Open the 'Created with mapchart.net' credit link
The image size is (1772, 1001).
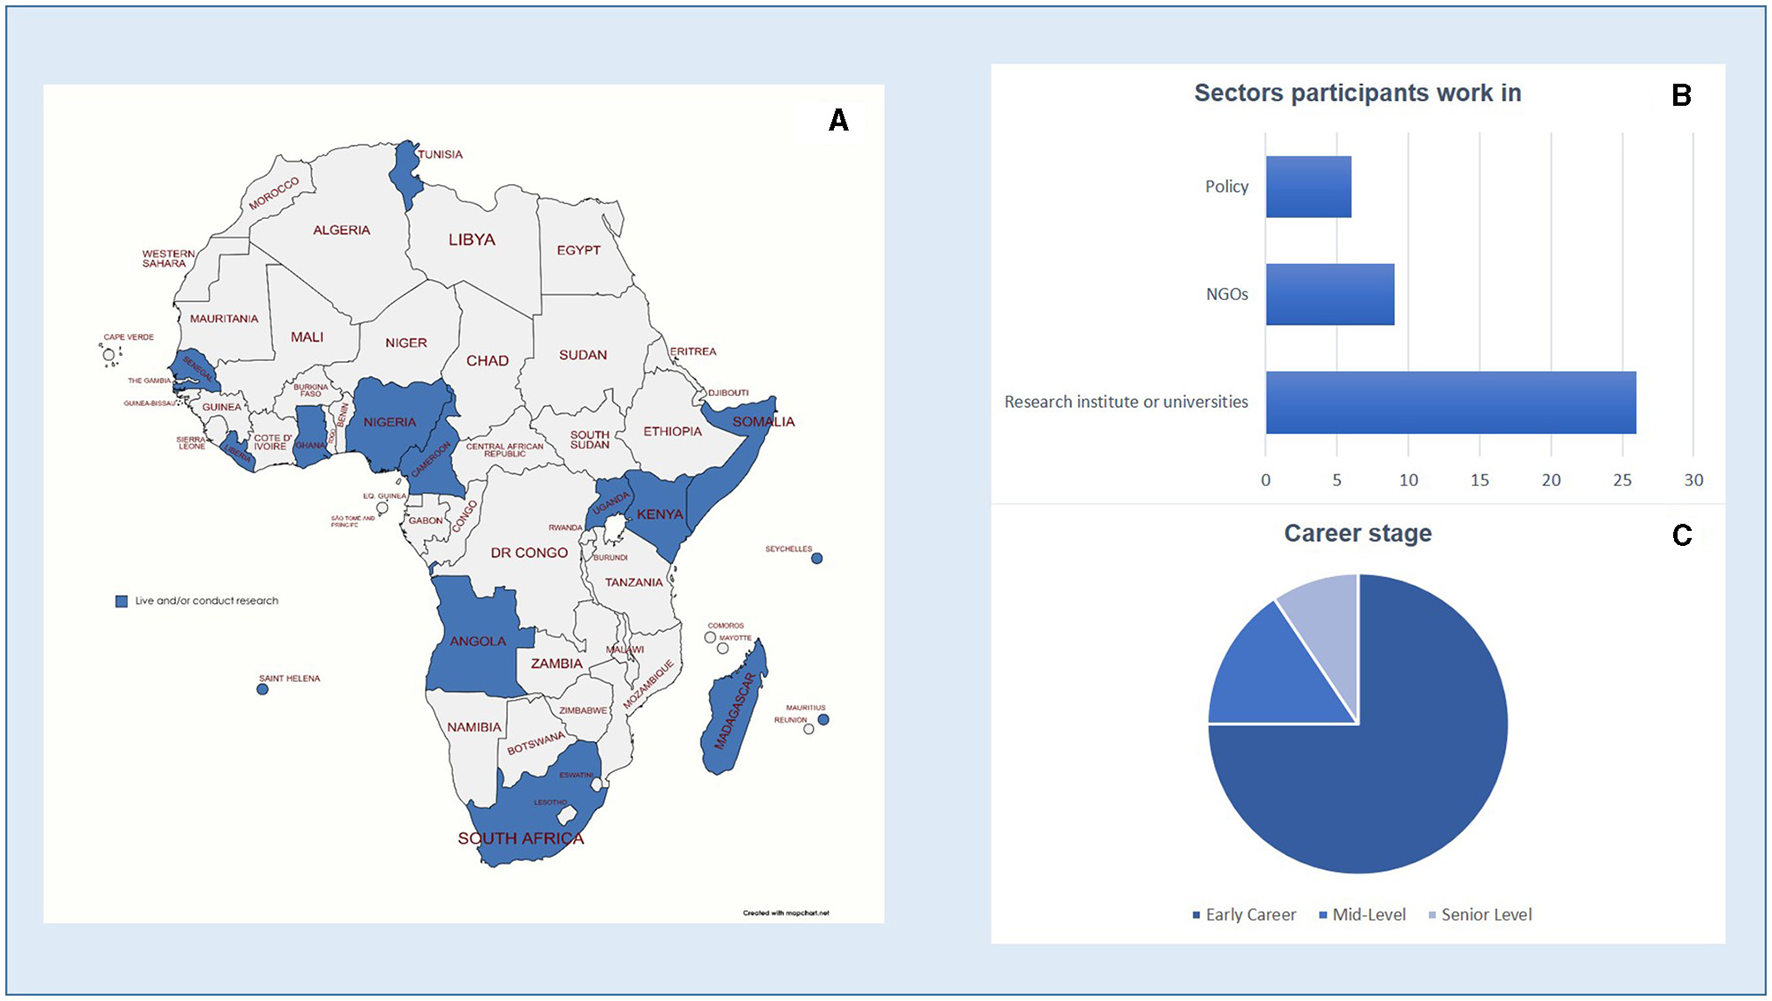[785, 913]
